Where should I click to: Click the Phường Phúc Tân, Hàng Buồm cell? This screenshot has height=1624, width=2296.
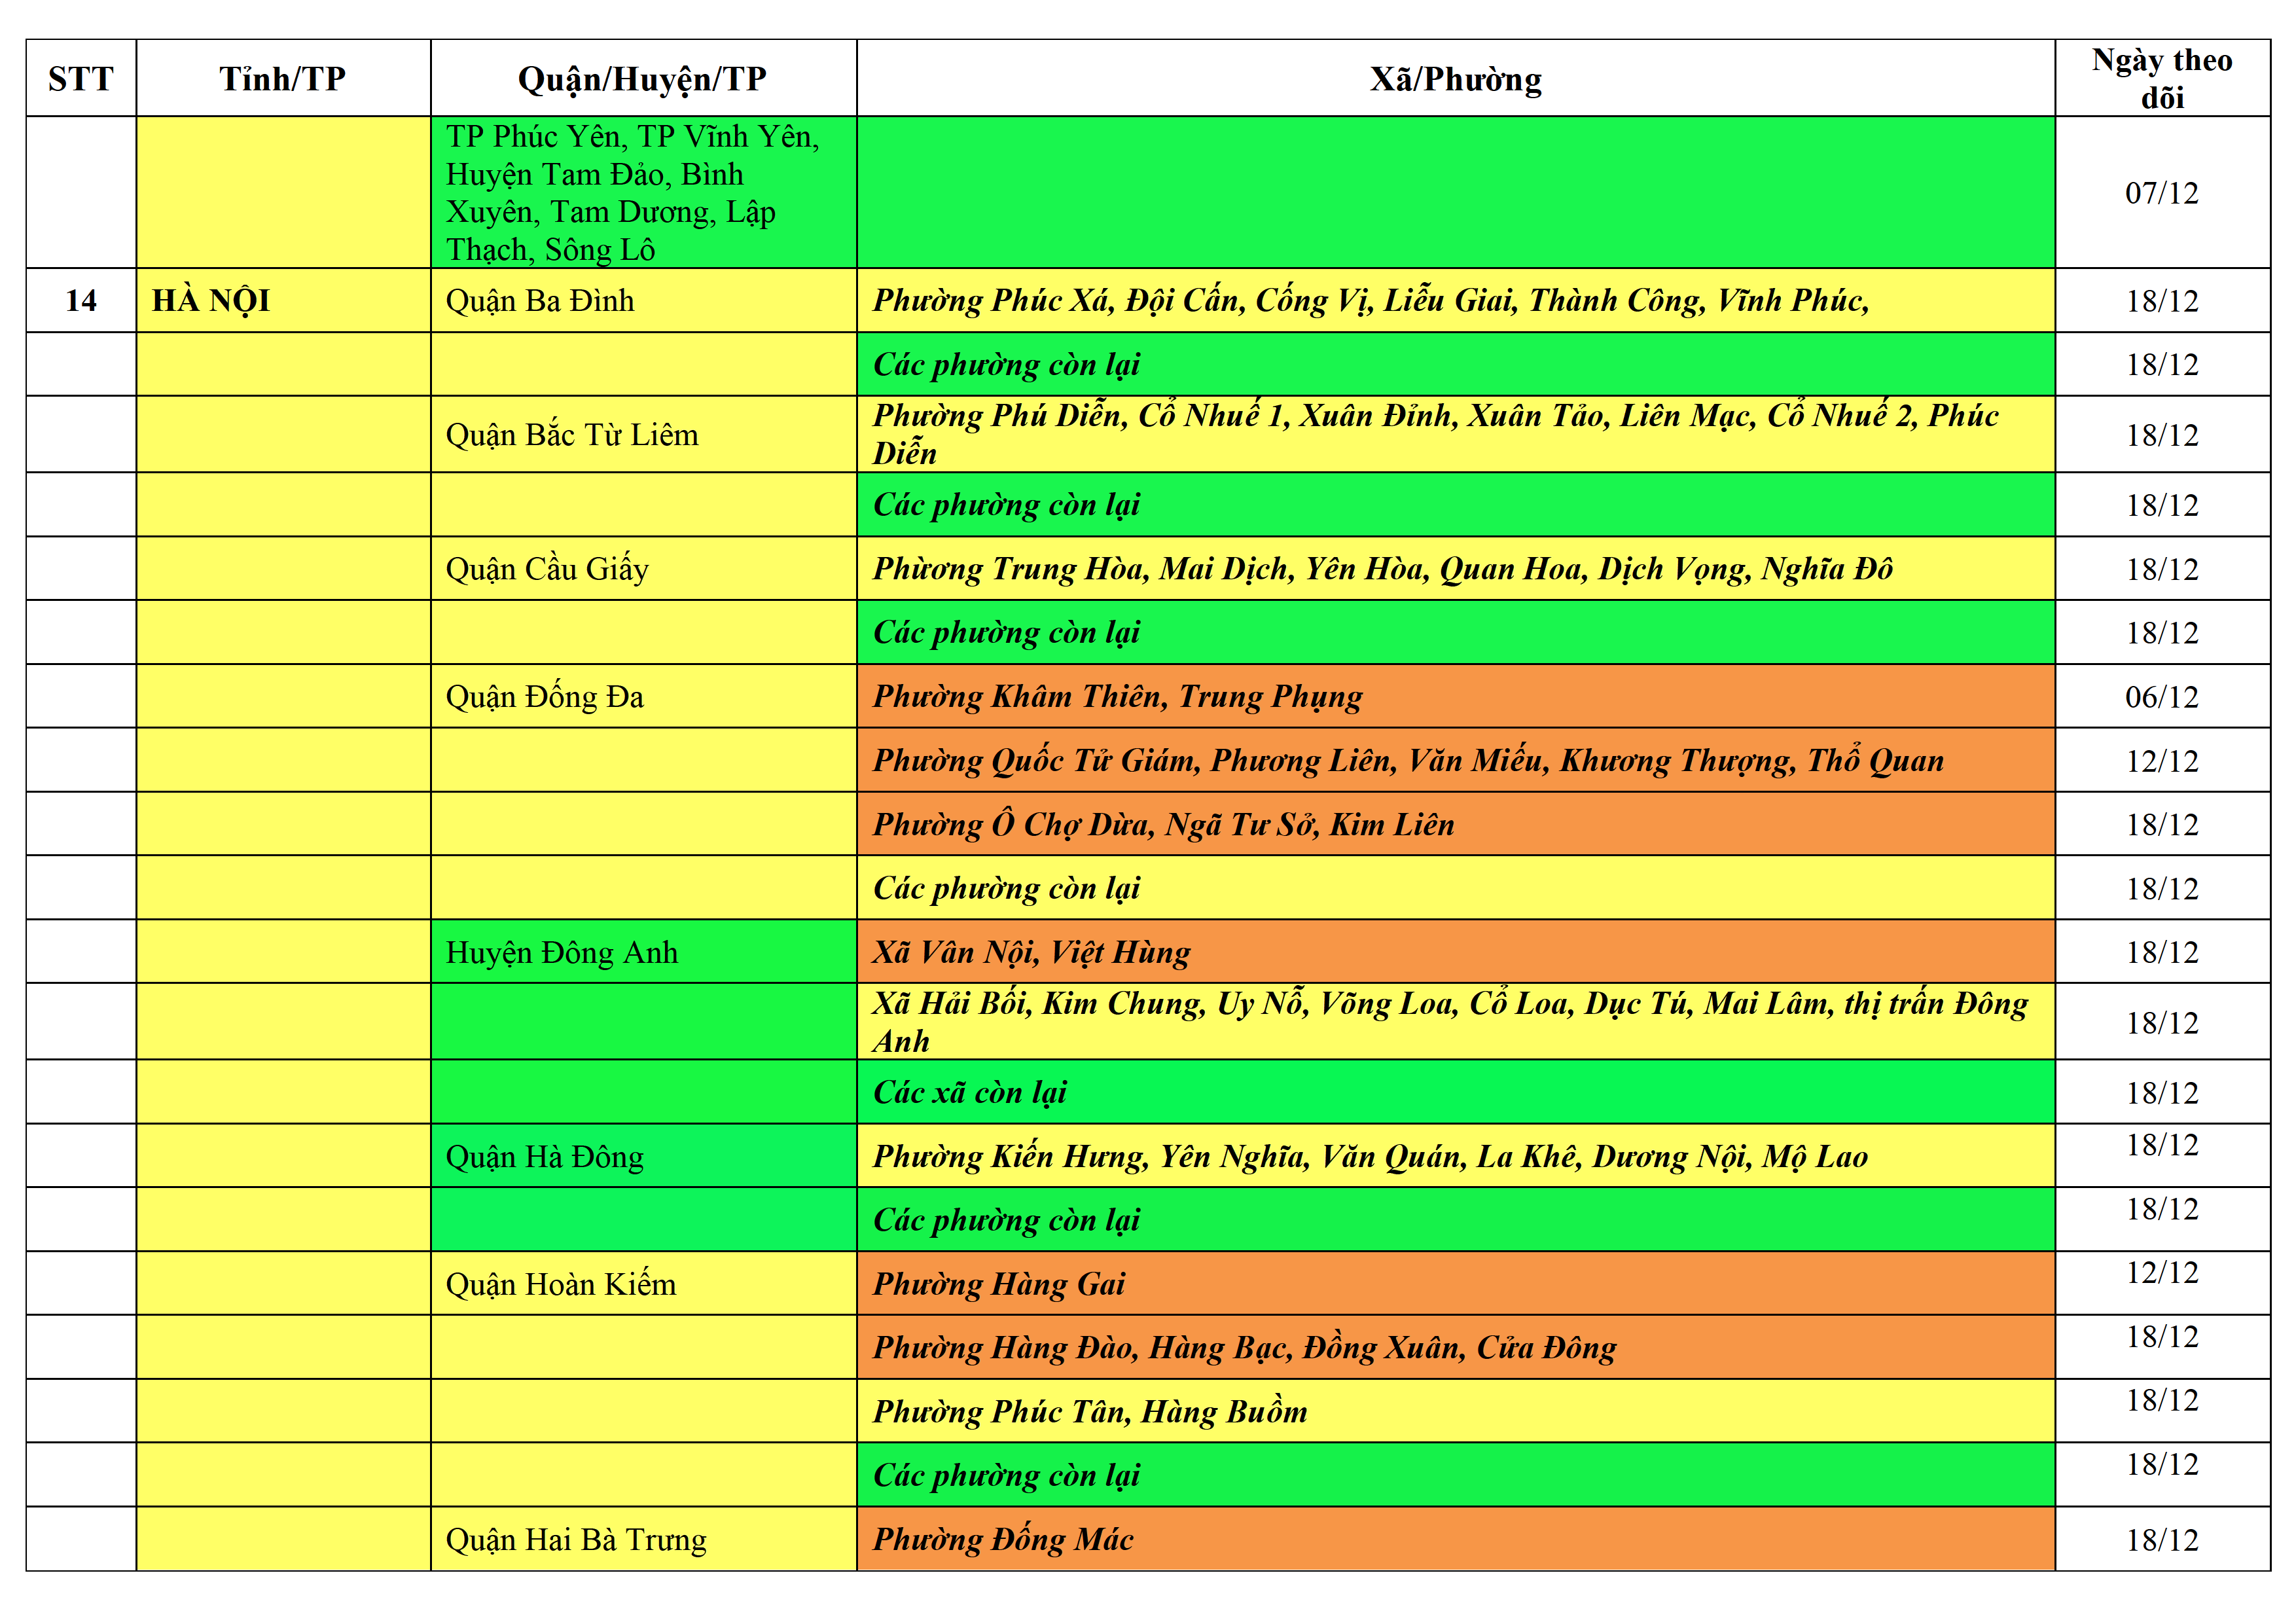click(1455, 1411)
